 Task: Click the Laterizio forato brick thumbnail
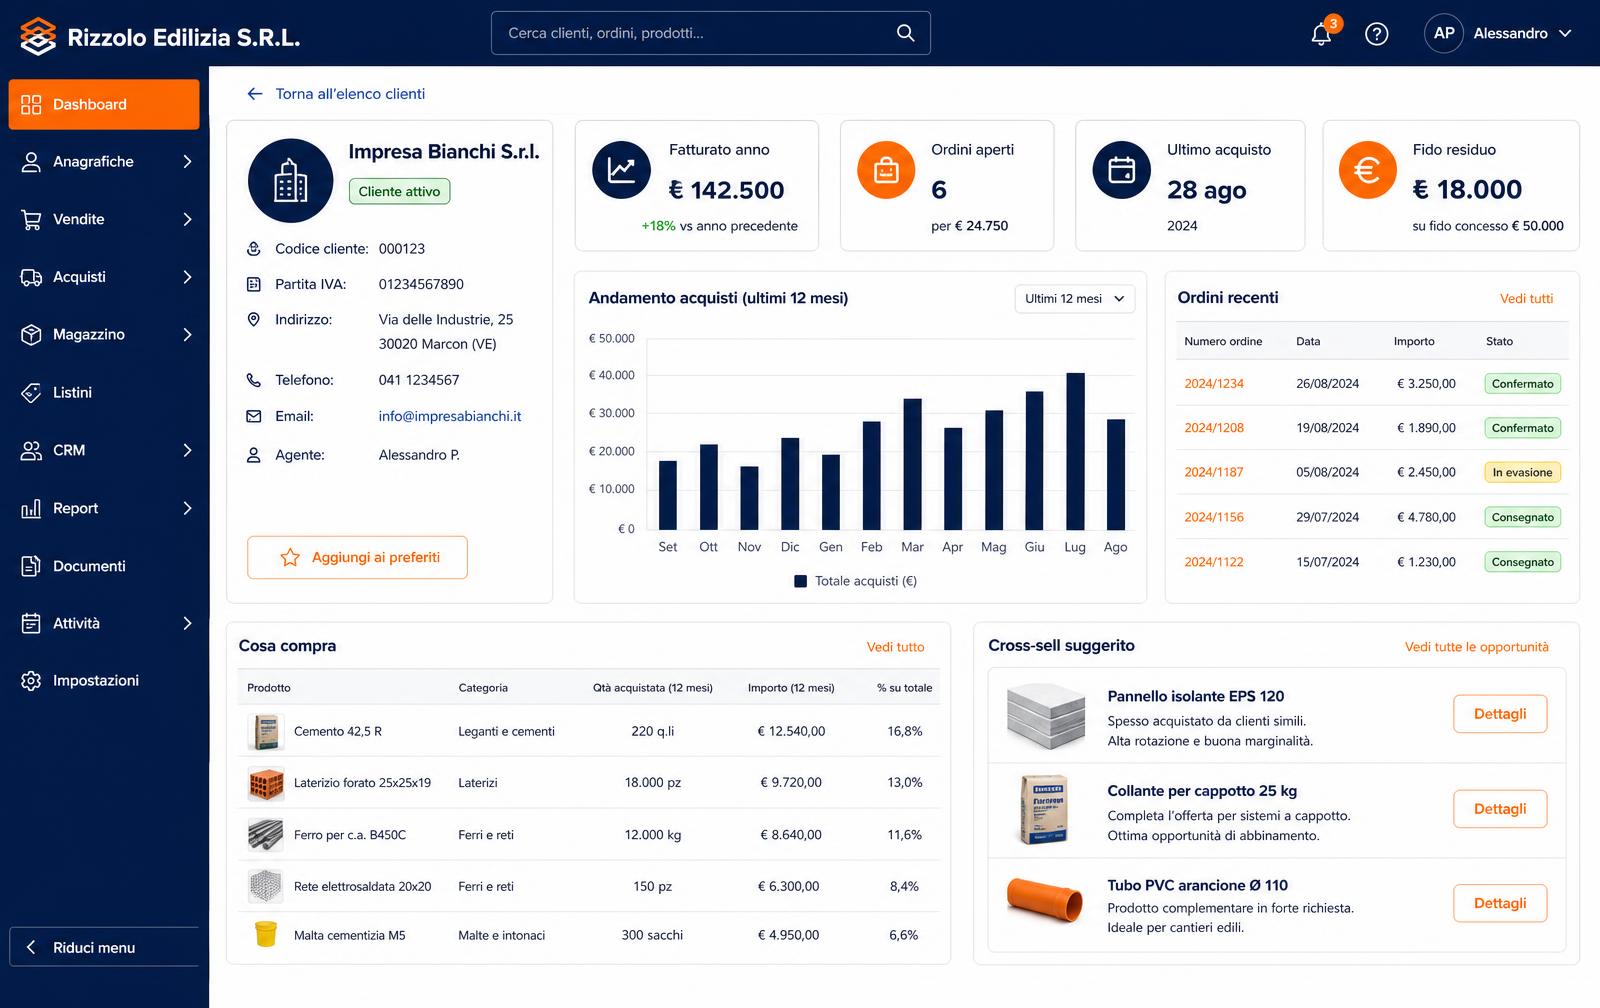(x=266, y=783)
